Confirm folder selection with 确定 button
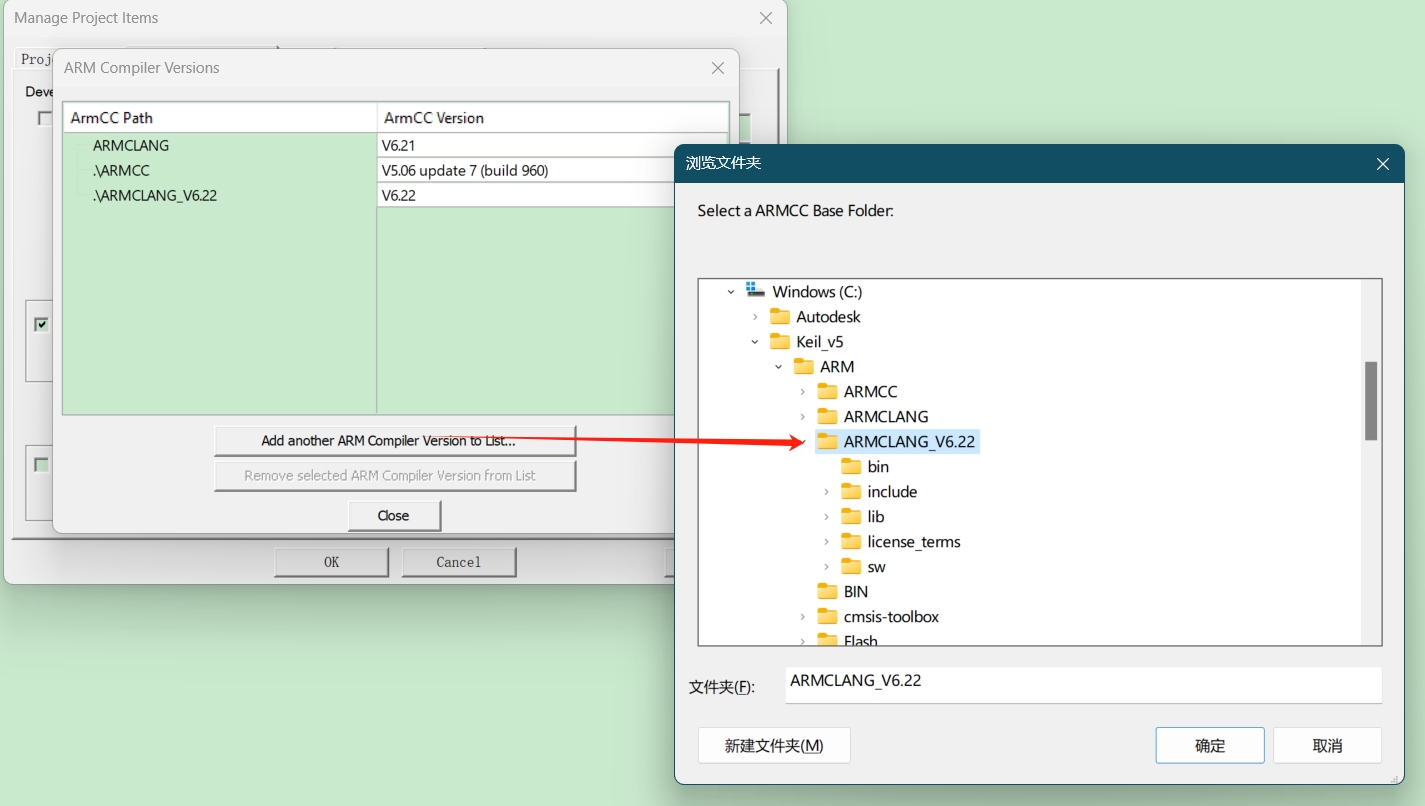Screen dimensions: 1425x806 coord(1210,746)
